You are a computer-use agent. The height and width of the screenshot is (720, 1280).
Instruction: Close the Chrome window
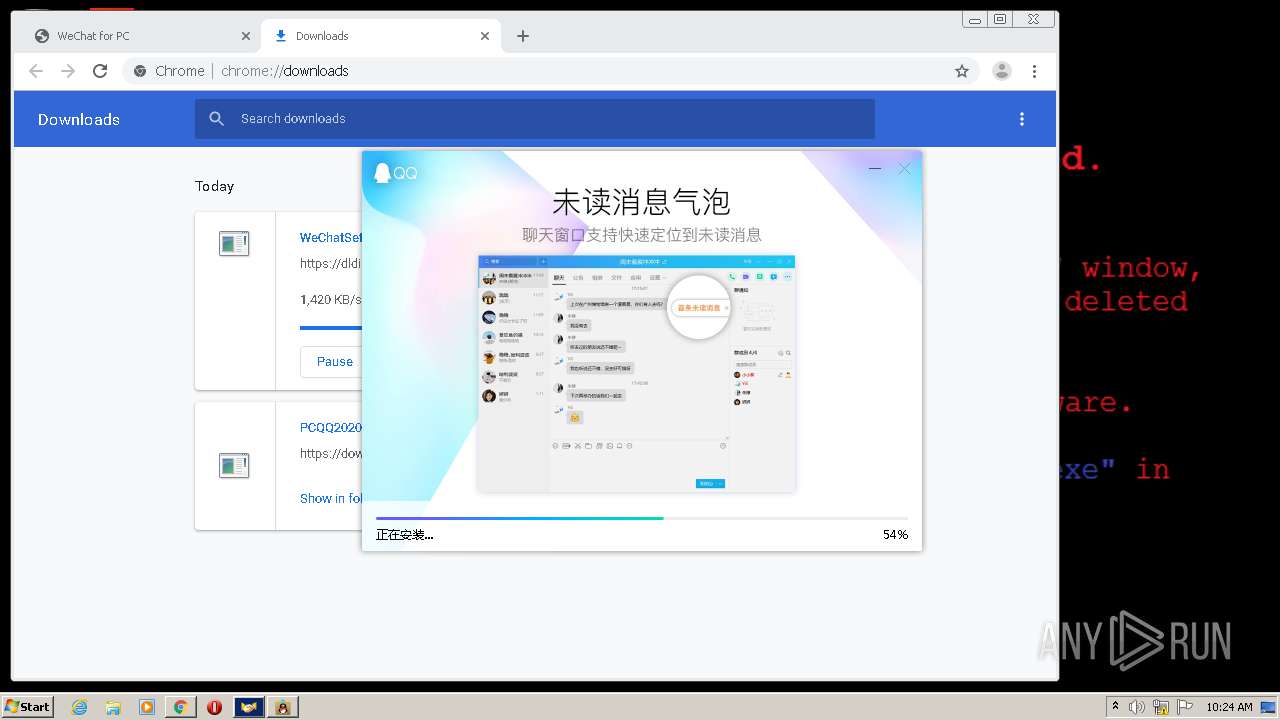[1033, 19]
